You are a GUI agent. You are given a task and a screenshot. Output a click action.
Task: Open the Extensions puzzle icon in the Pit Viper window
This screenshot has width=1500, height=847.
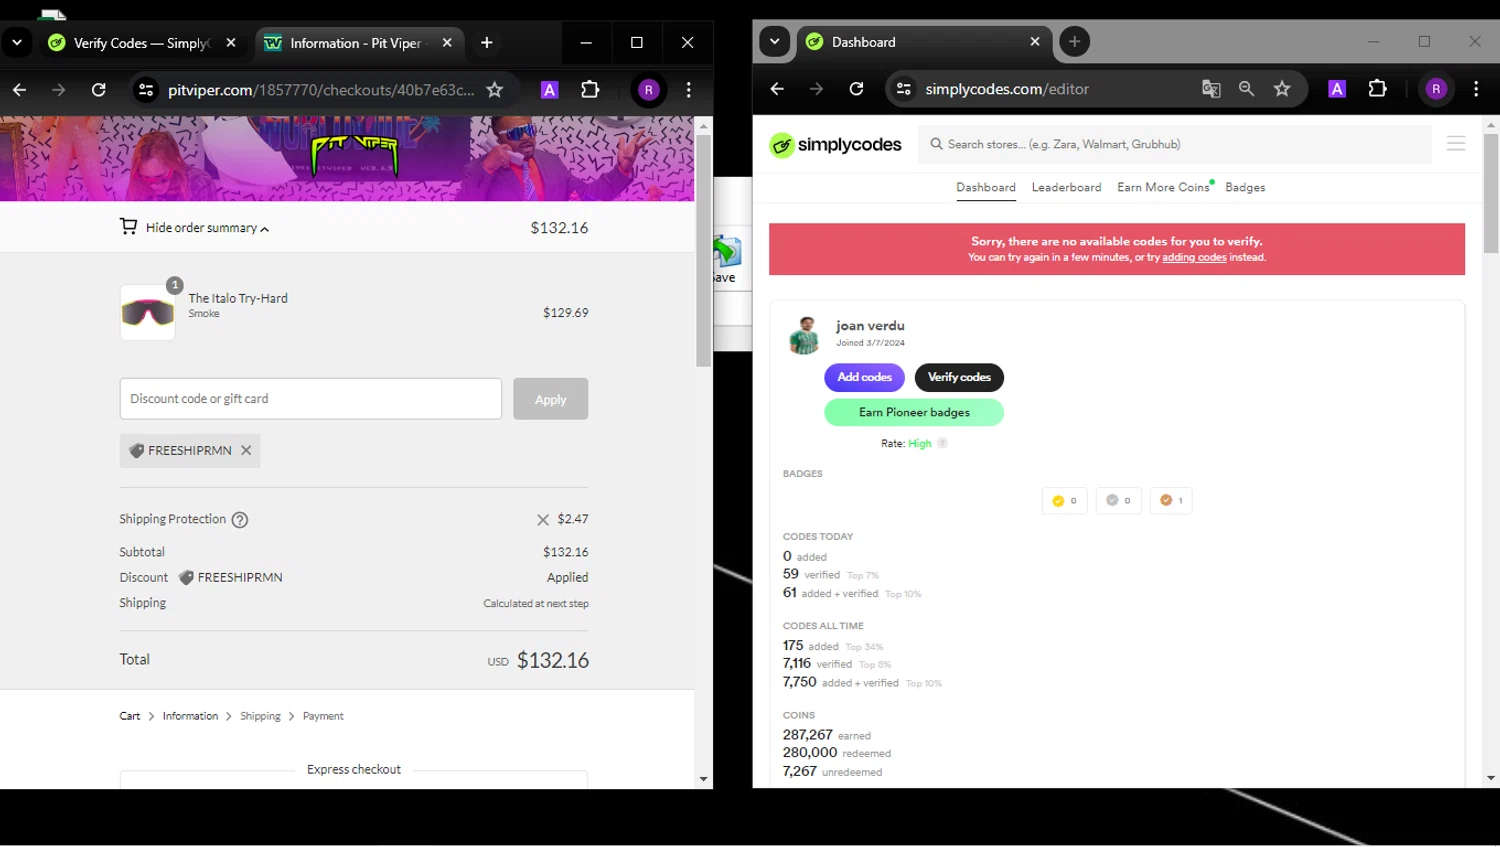[x=590, y=90]
